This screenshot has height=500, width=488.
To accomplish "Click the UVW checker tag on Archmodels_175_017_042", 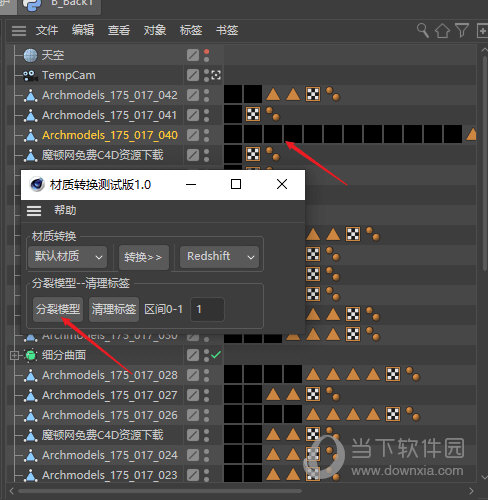I will (313, 94).
